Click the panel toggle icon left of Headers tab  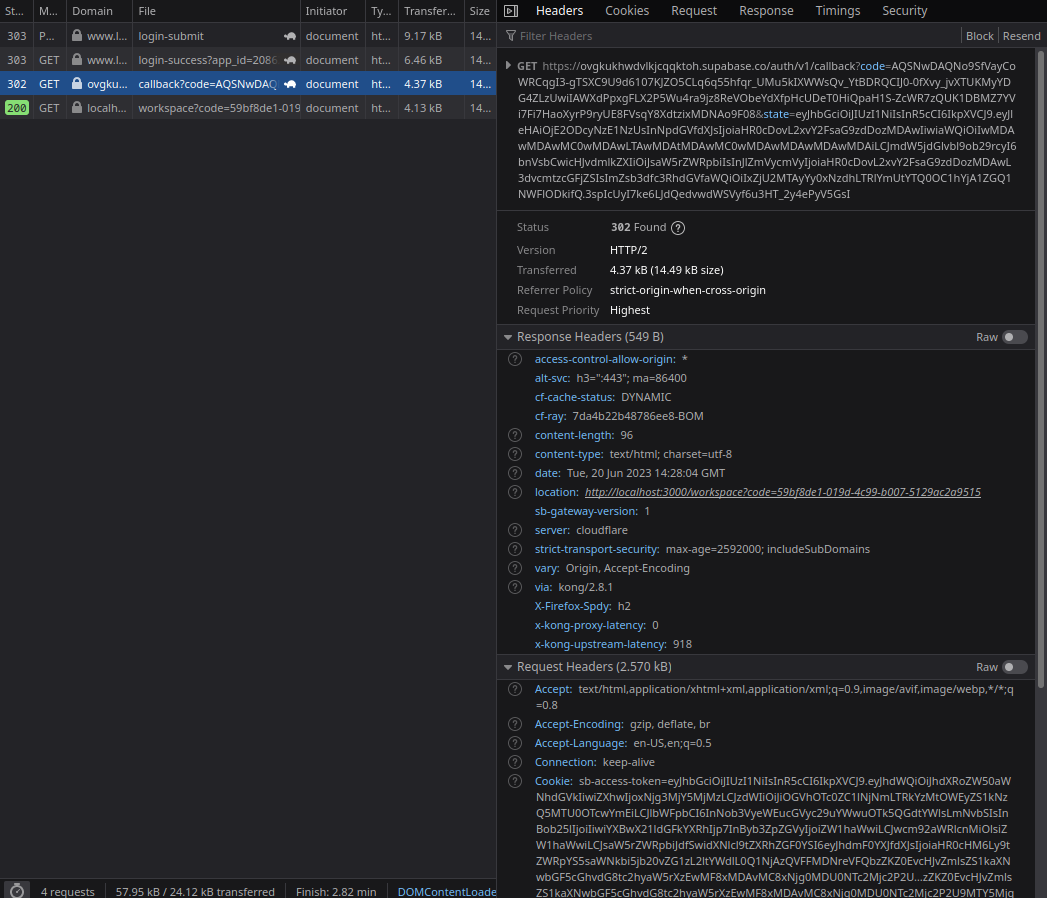(511, 11)
